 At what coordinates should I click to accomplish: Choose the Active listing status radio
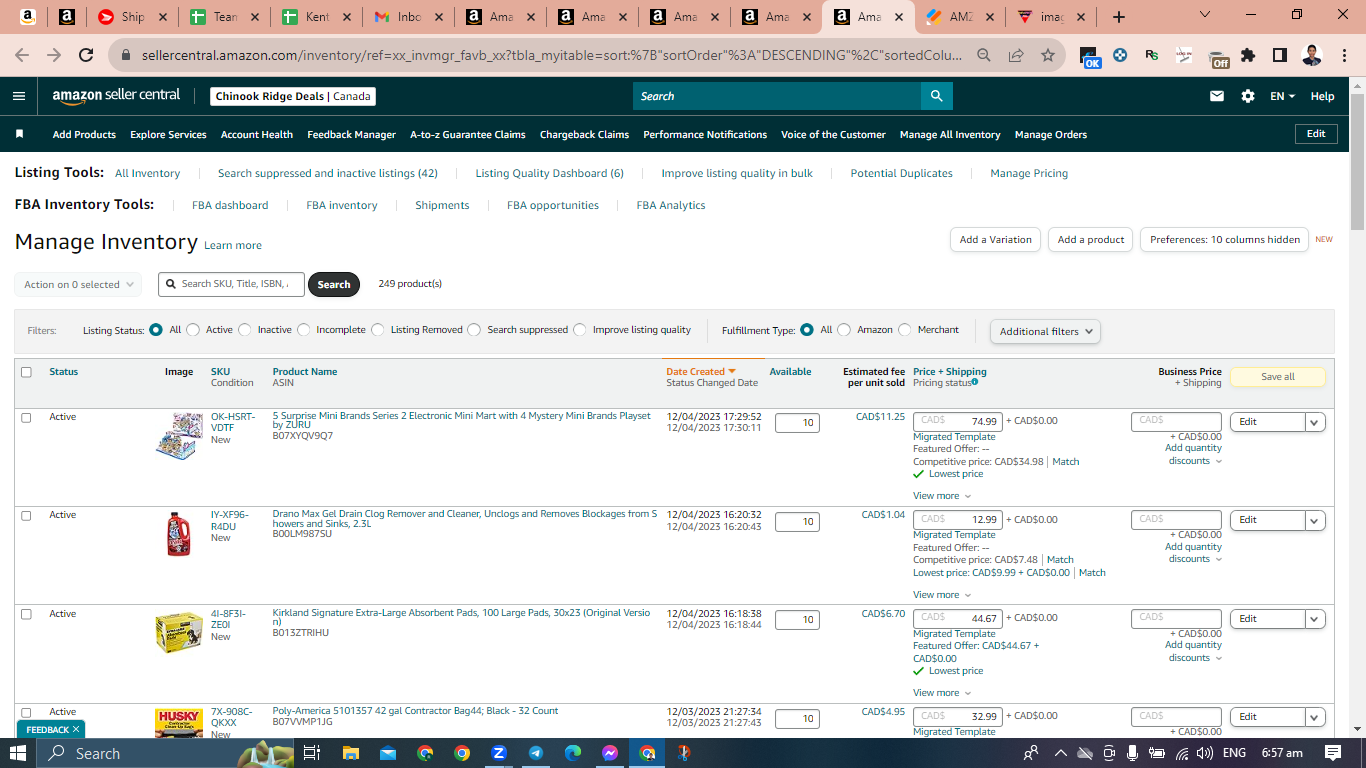[193, 330]
